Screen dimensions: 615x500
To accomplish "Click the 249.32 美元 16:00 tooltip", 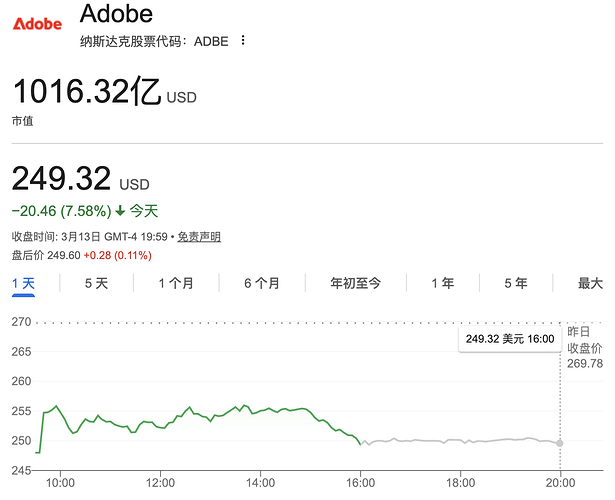I will pyautogui.click(x=510, y=340).
